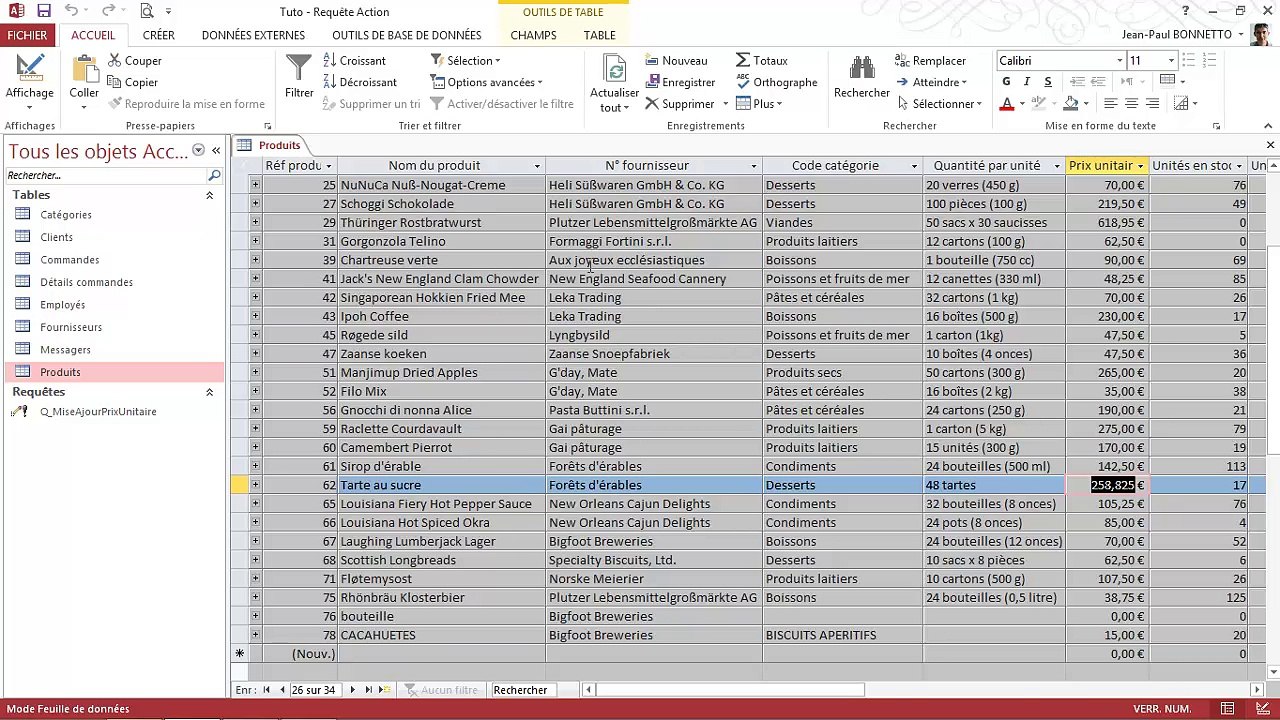Jump to the first record in the navigator
1280x720 pixels.
[266, 690]
